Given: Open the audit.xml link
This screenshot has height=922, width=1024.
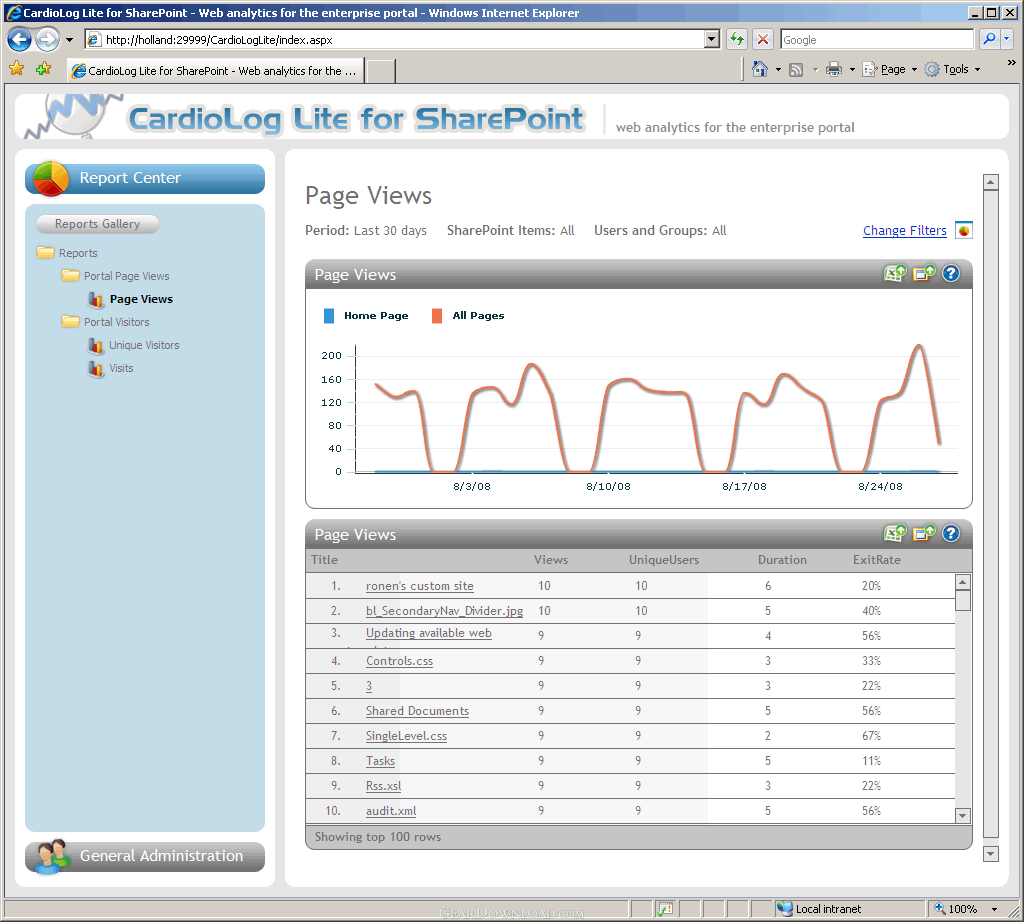Looking at the screenshot, I should coord(391,811).
